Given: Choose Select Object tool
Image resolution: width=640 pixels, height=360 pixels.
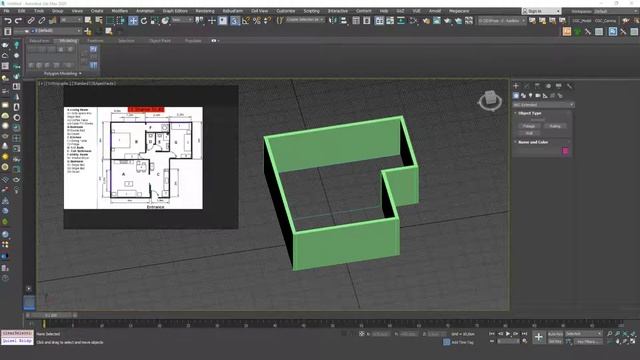Looking at the screenshot, I should pos(88,20).
